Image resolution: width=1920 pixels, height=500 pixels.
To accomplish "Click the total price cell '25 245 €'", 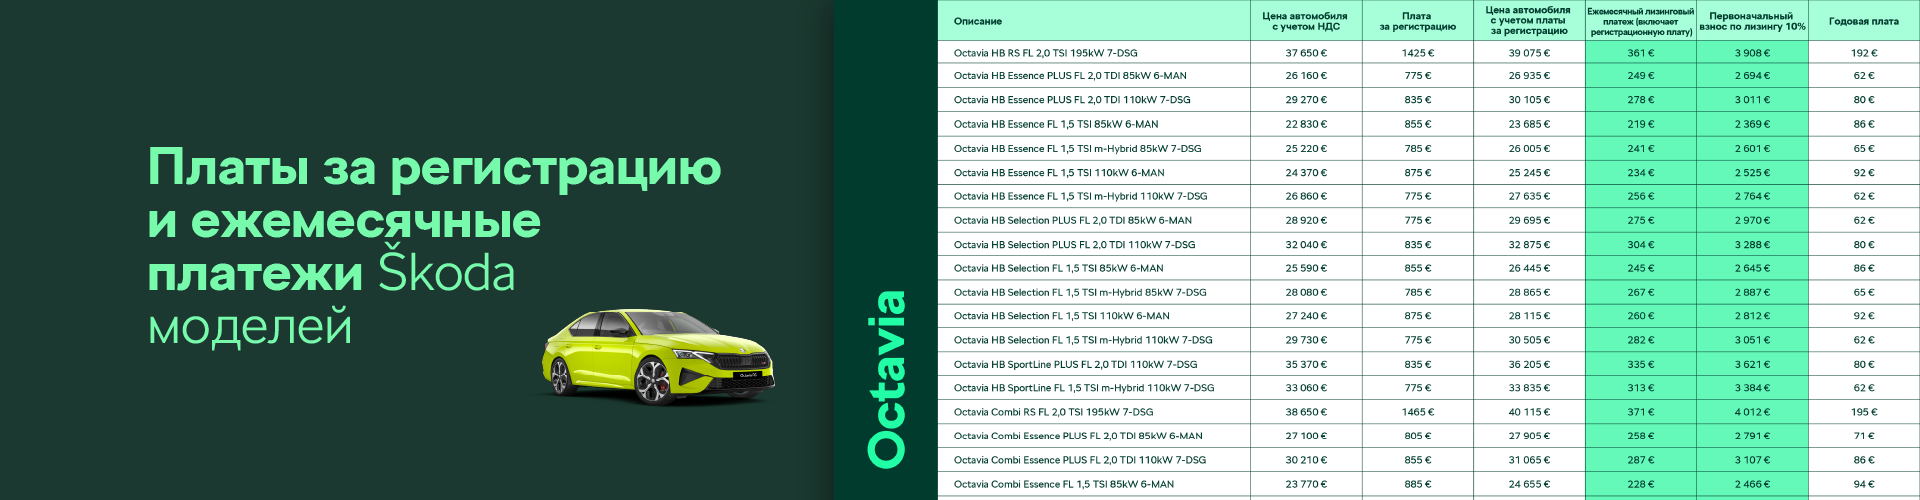I will (1529, 172).
